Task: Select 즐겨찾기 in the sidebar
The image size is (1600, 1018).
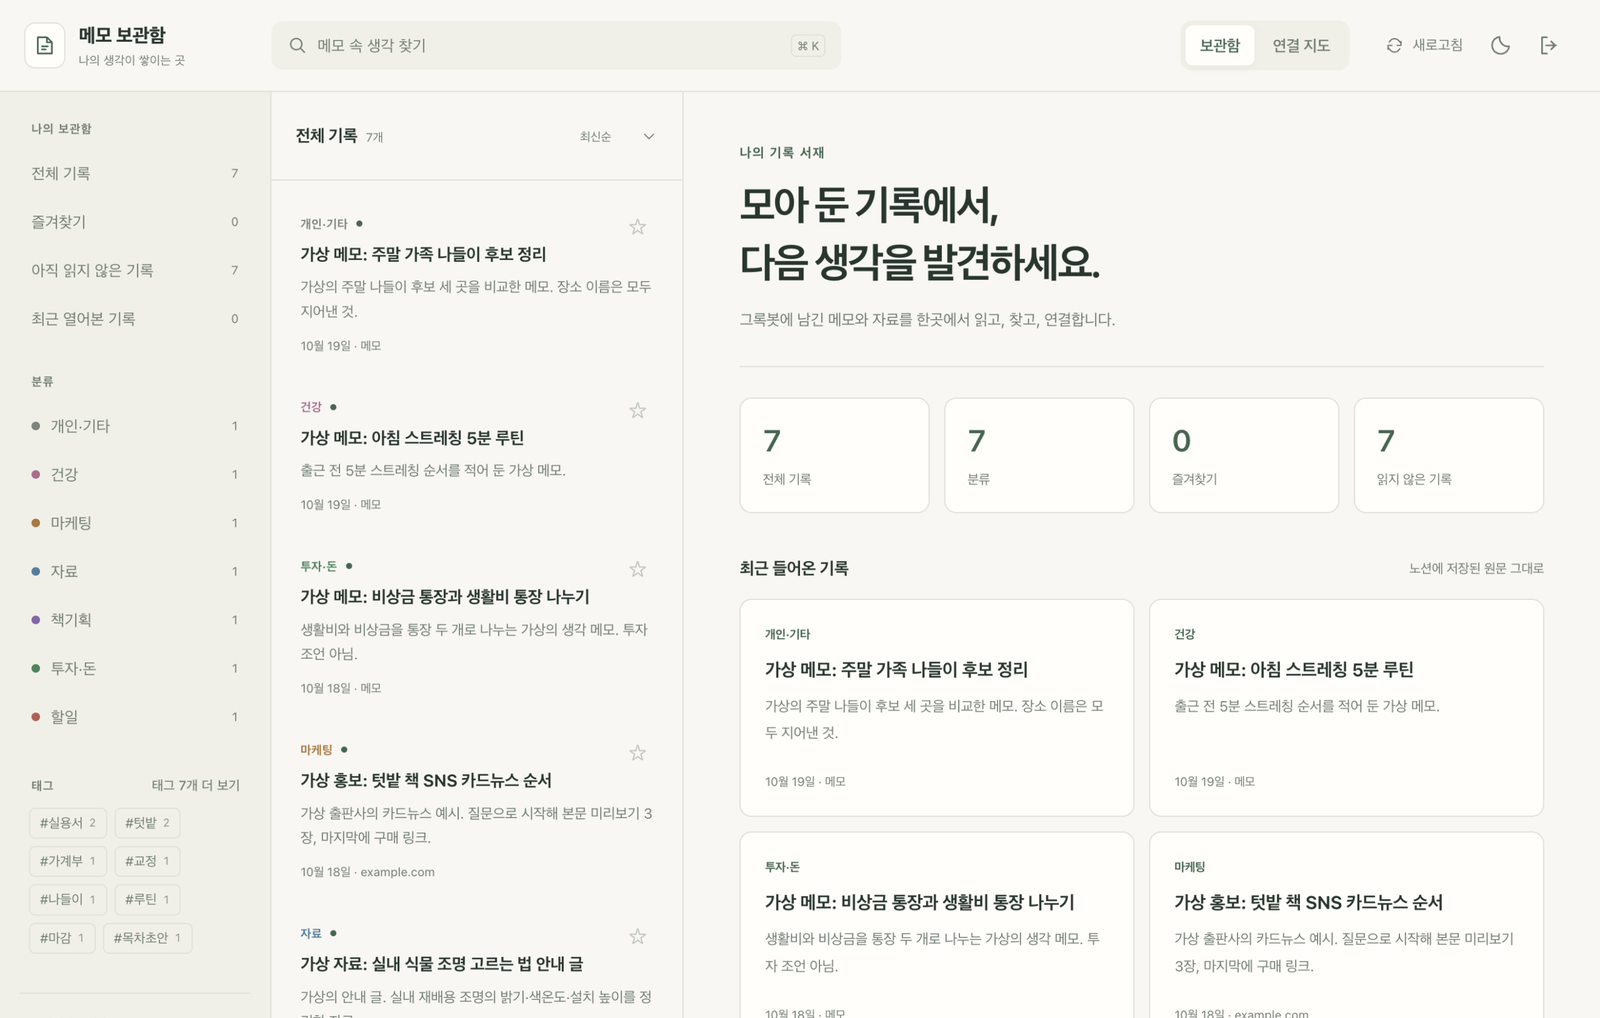Action: (135, 222)
